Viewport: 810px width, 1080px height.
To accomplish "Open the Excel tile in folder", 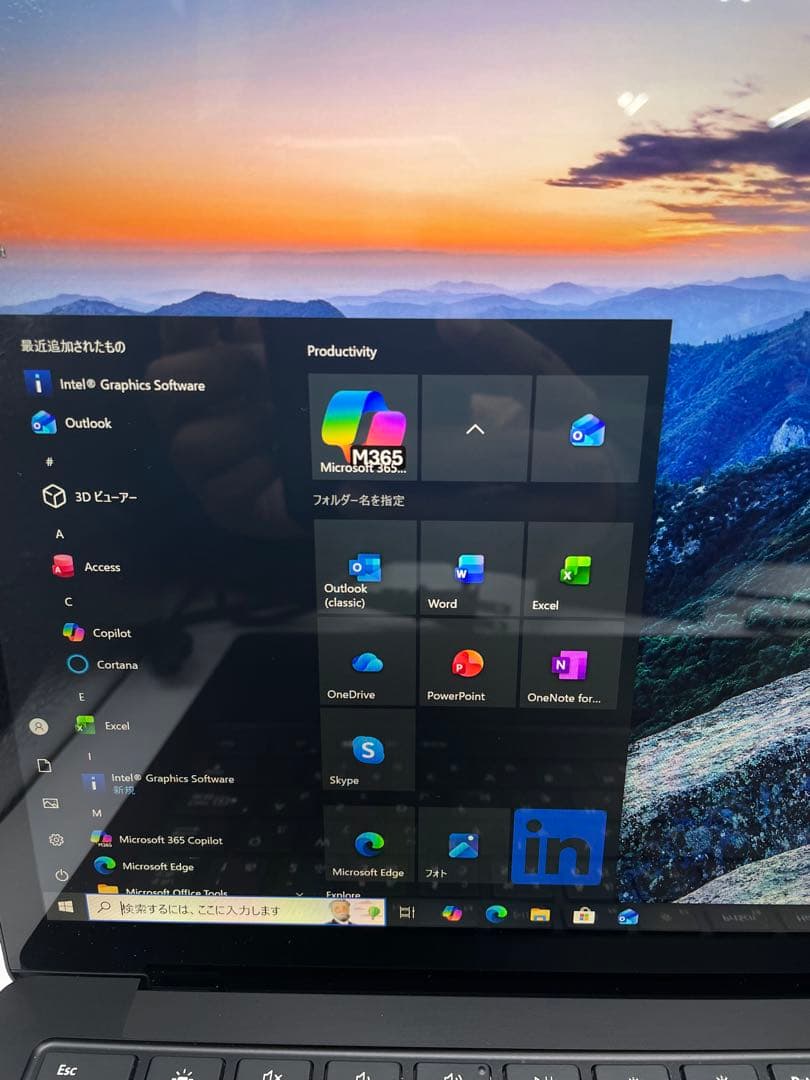I will click(577, 570).
